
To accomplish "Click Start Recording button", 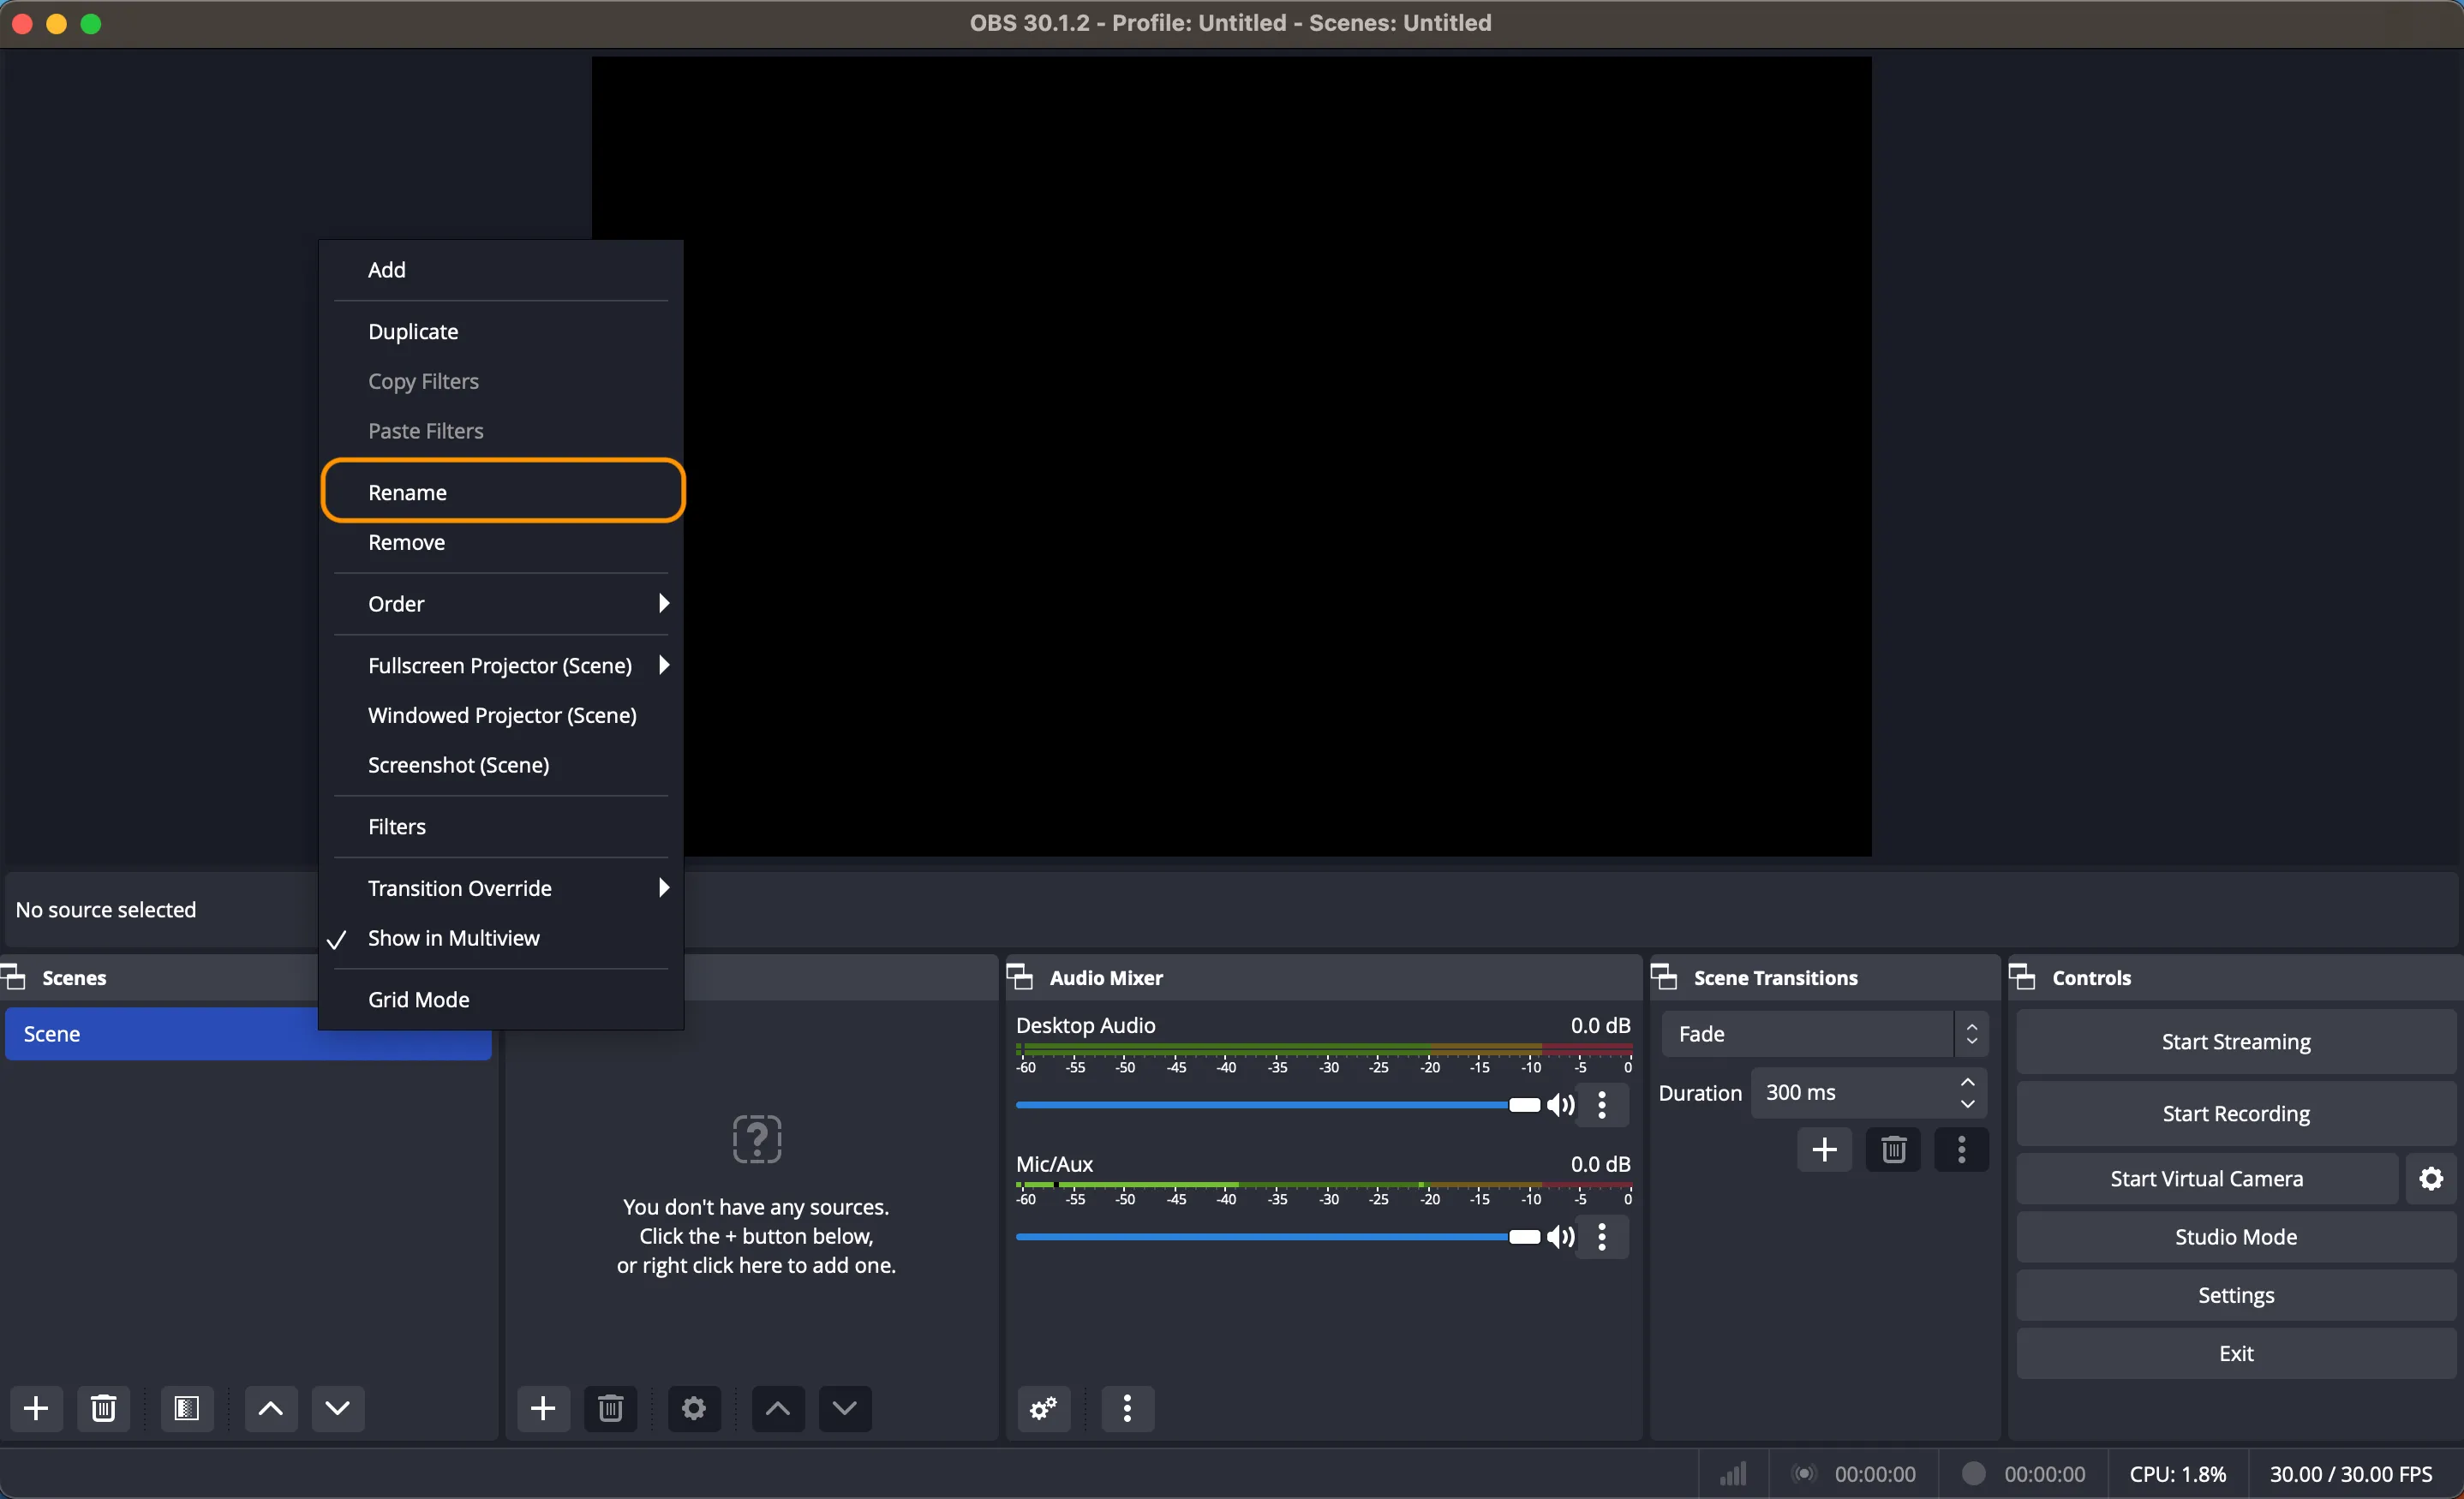I will pyautogui.click(x=2236, y=1114).
